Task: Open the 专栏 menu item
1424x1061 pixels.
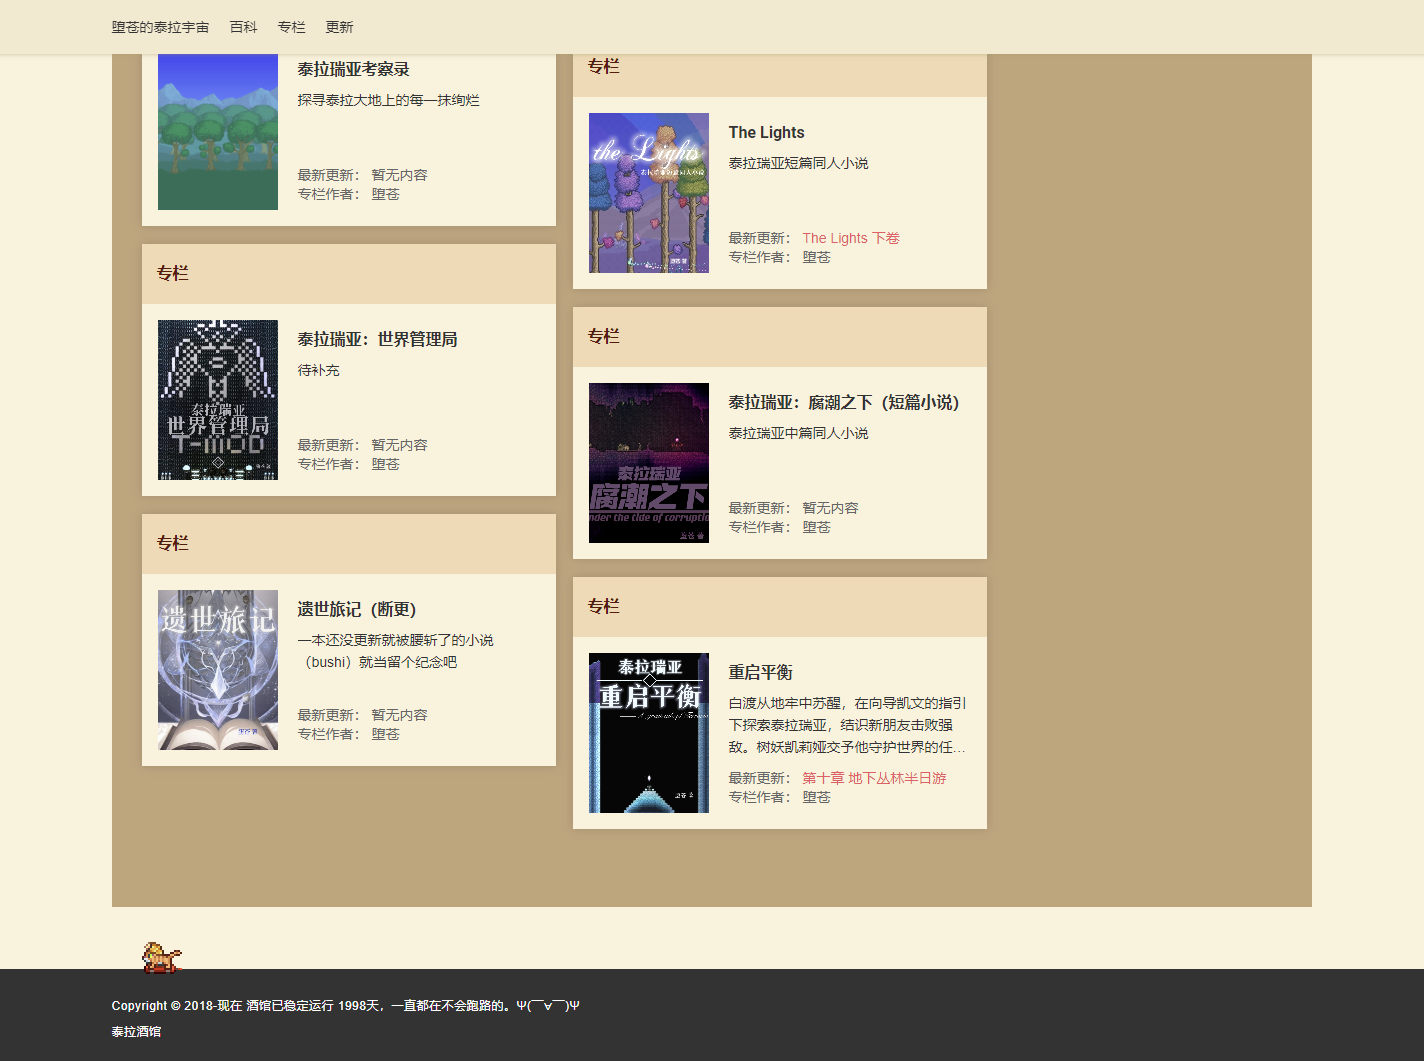Action: click(x=291, y=27)
